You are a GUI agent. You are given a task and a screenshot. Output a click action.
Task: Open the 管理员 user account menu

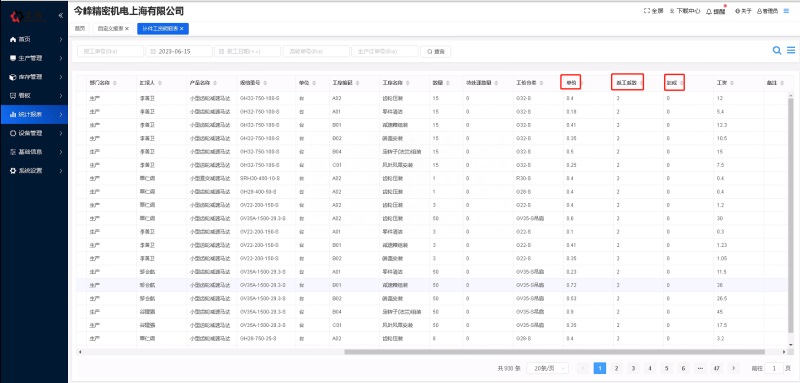coord(767,11)
